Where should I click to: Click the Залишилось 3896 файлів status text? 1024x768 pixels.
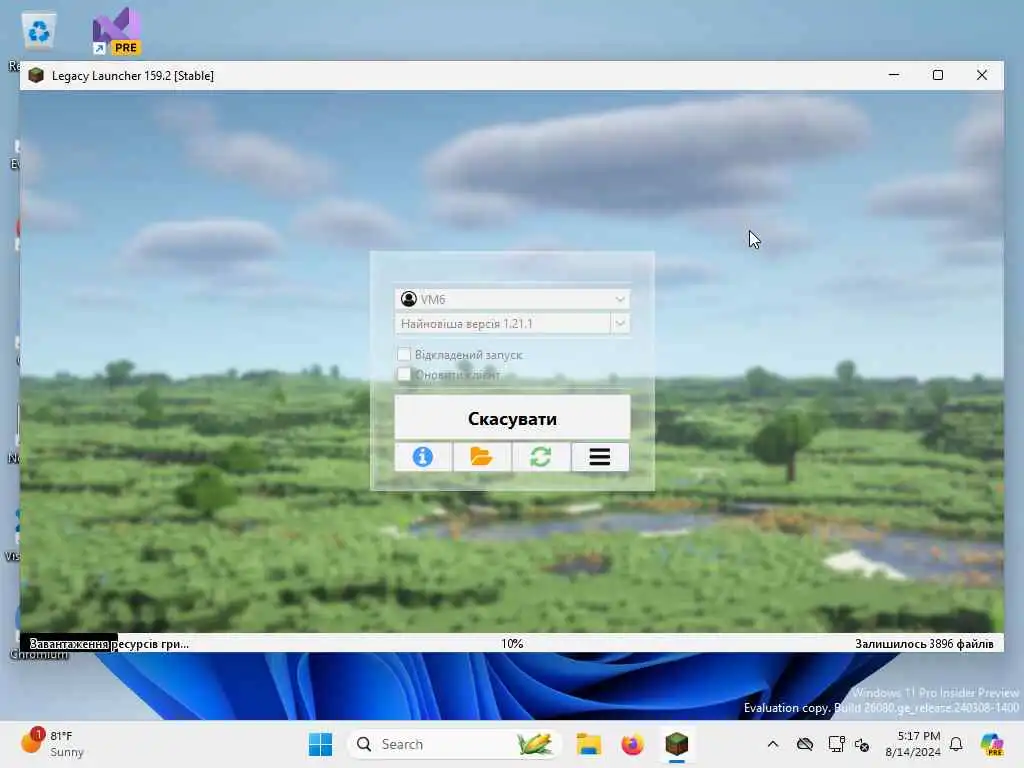coord(924,644)
